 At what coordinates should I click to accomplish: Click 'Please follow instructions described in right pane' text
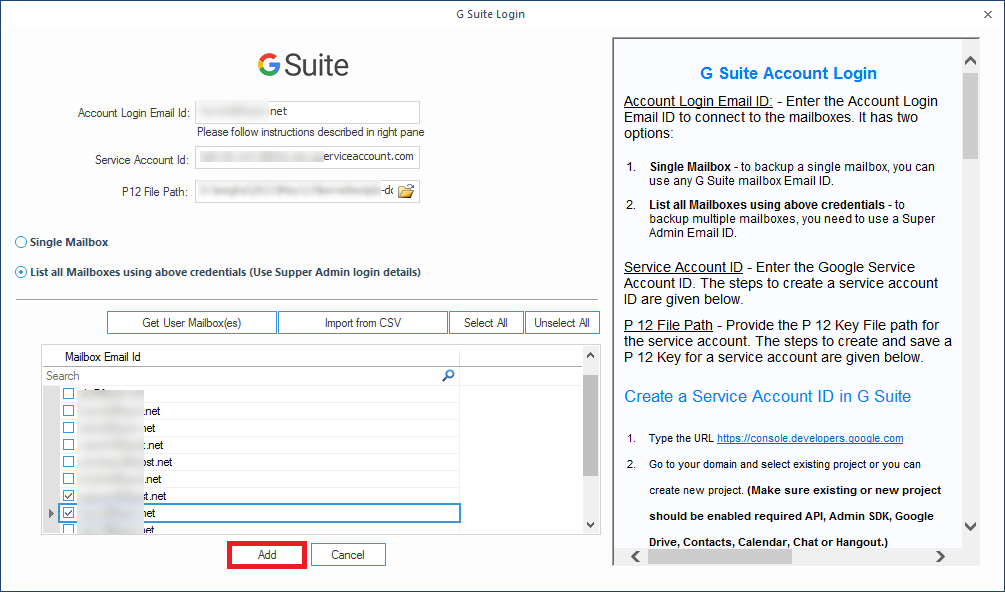coord(310,132)
